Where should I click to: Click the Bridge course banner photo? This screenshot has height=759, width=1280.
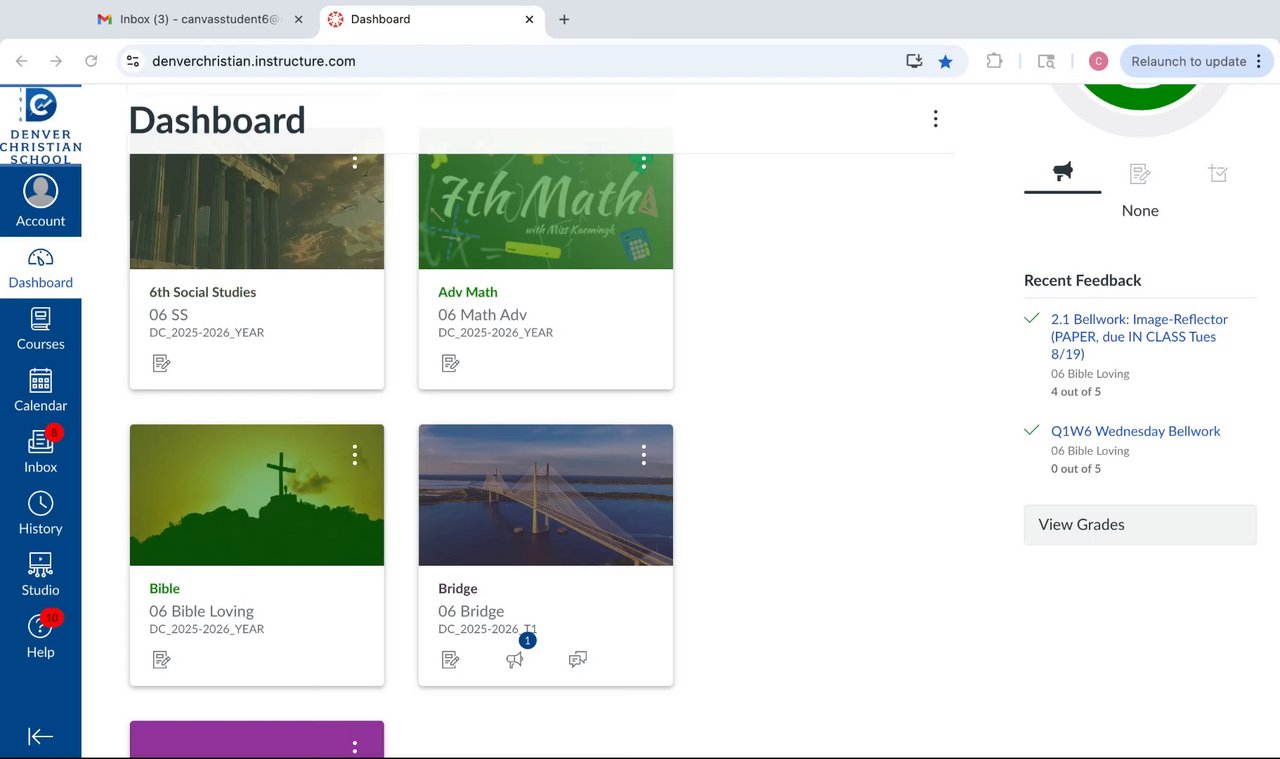pos(545,495)
